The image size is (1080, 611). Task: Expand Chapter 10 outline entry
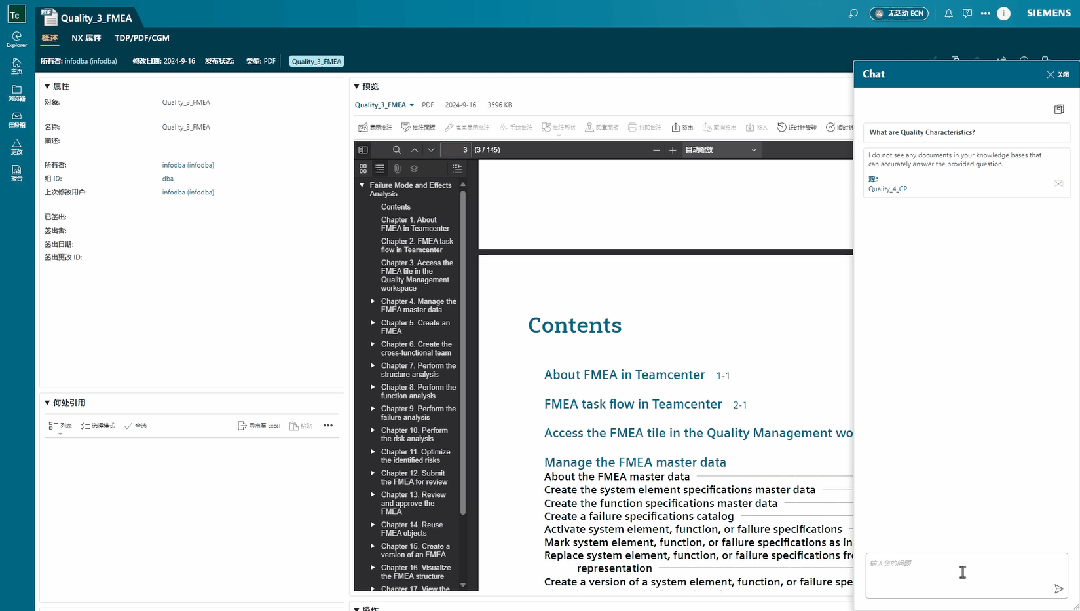[373, 430]
